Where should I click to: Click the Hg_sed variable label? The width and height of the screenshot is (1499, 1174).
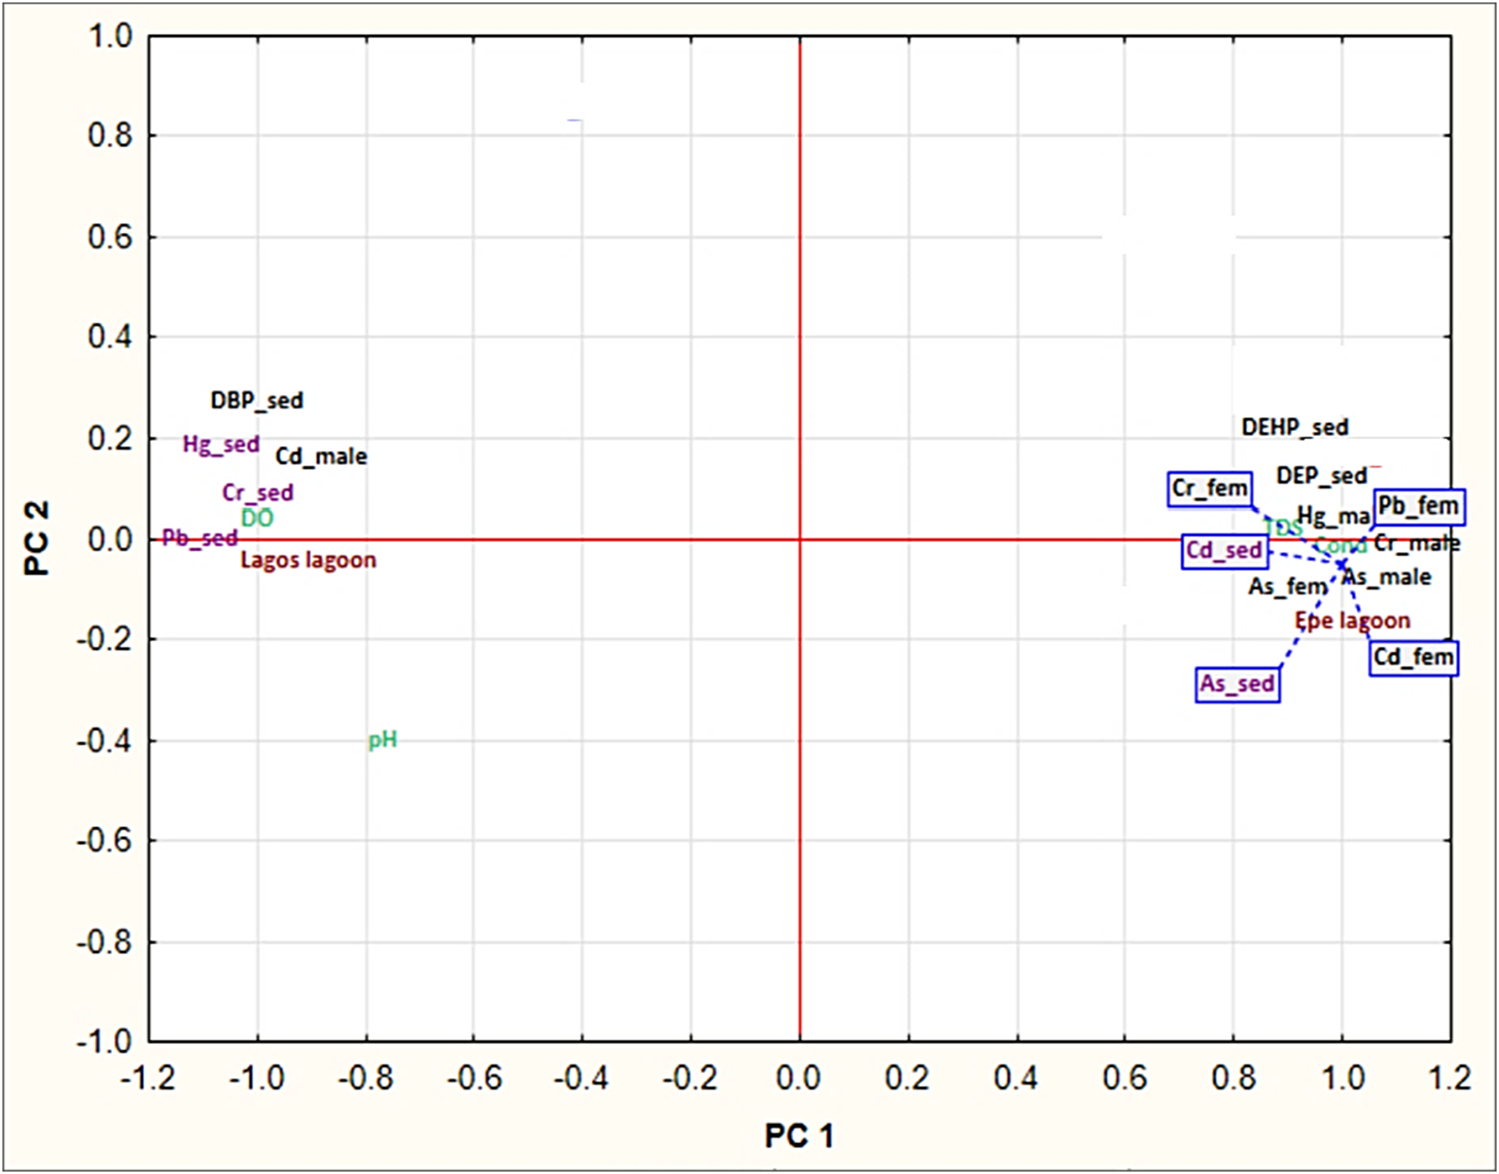click(x=220, y=443)
